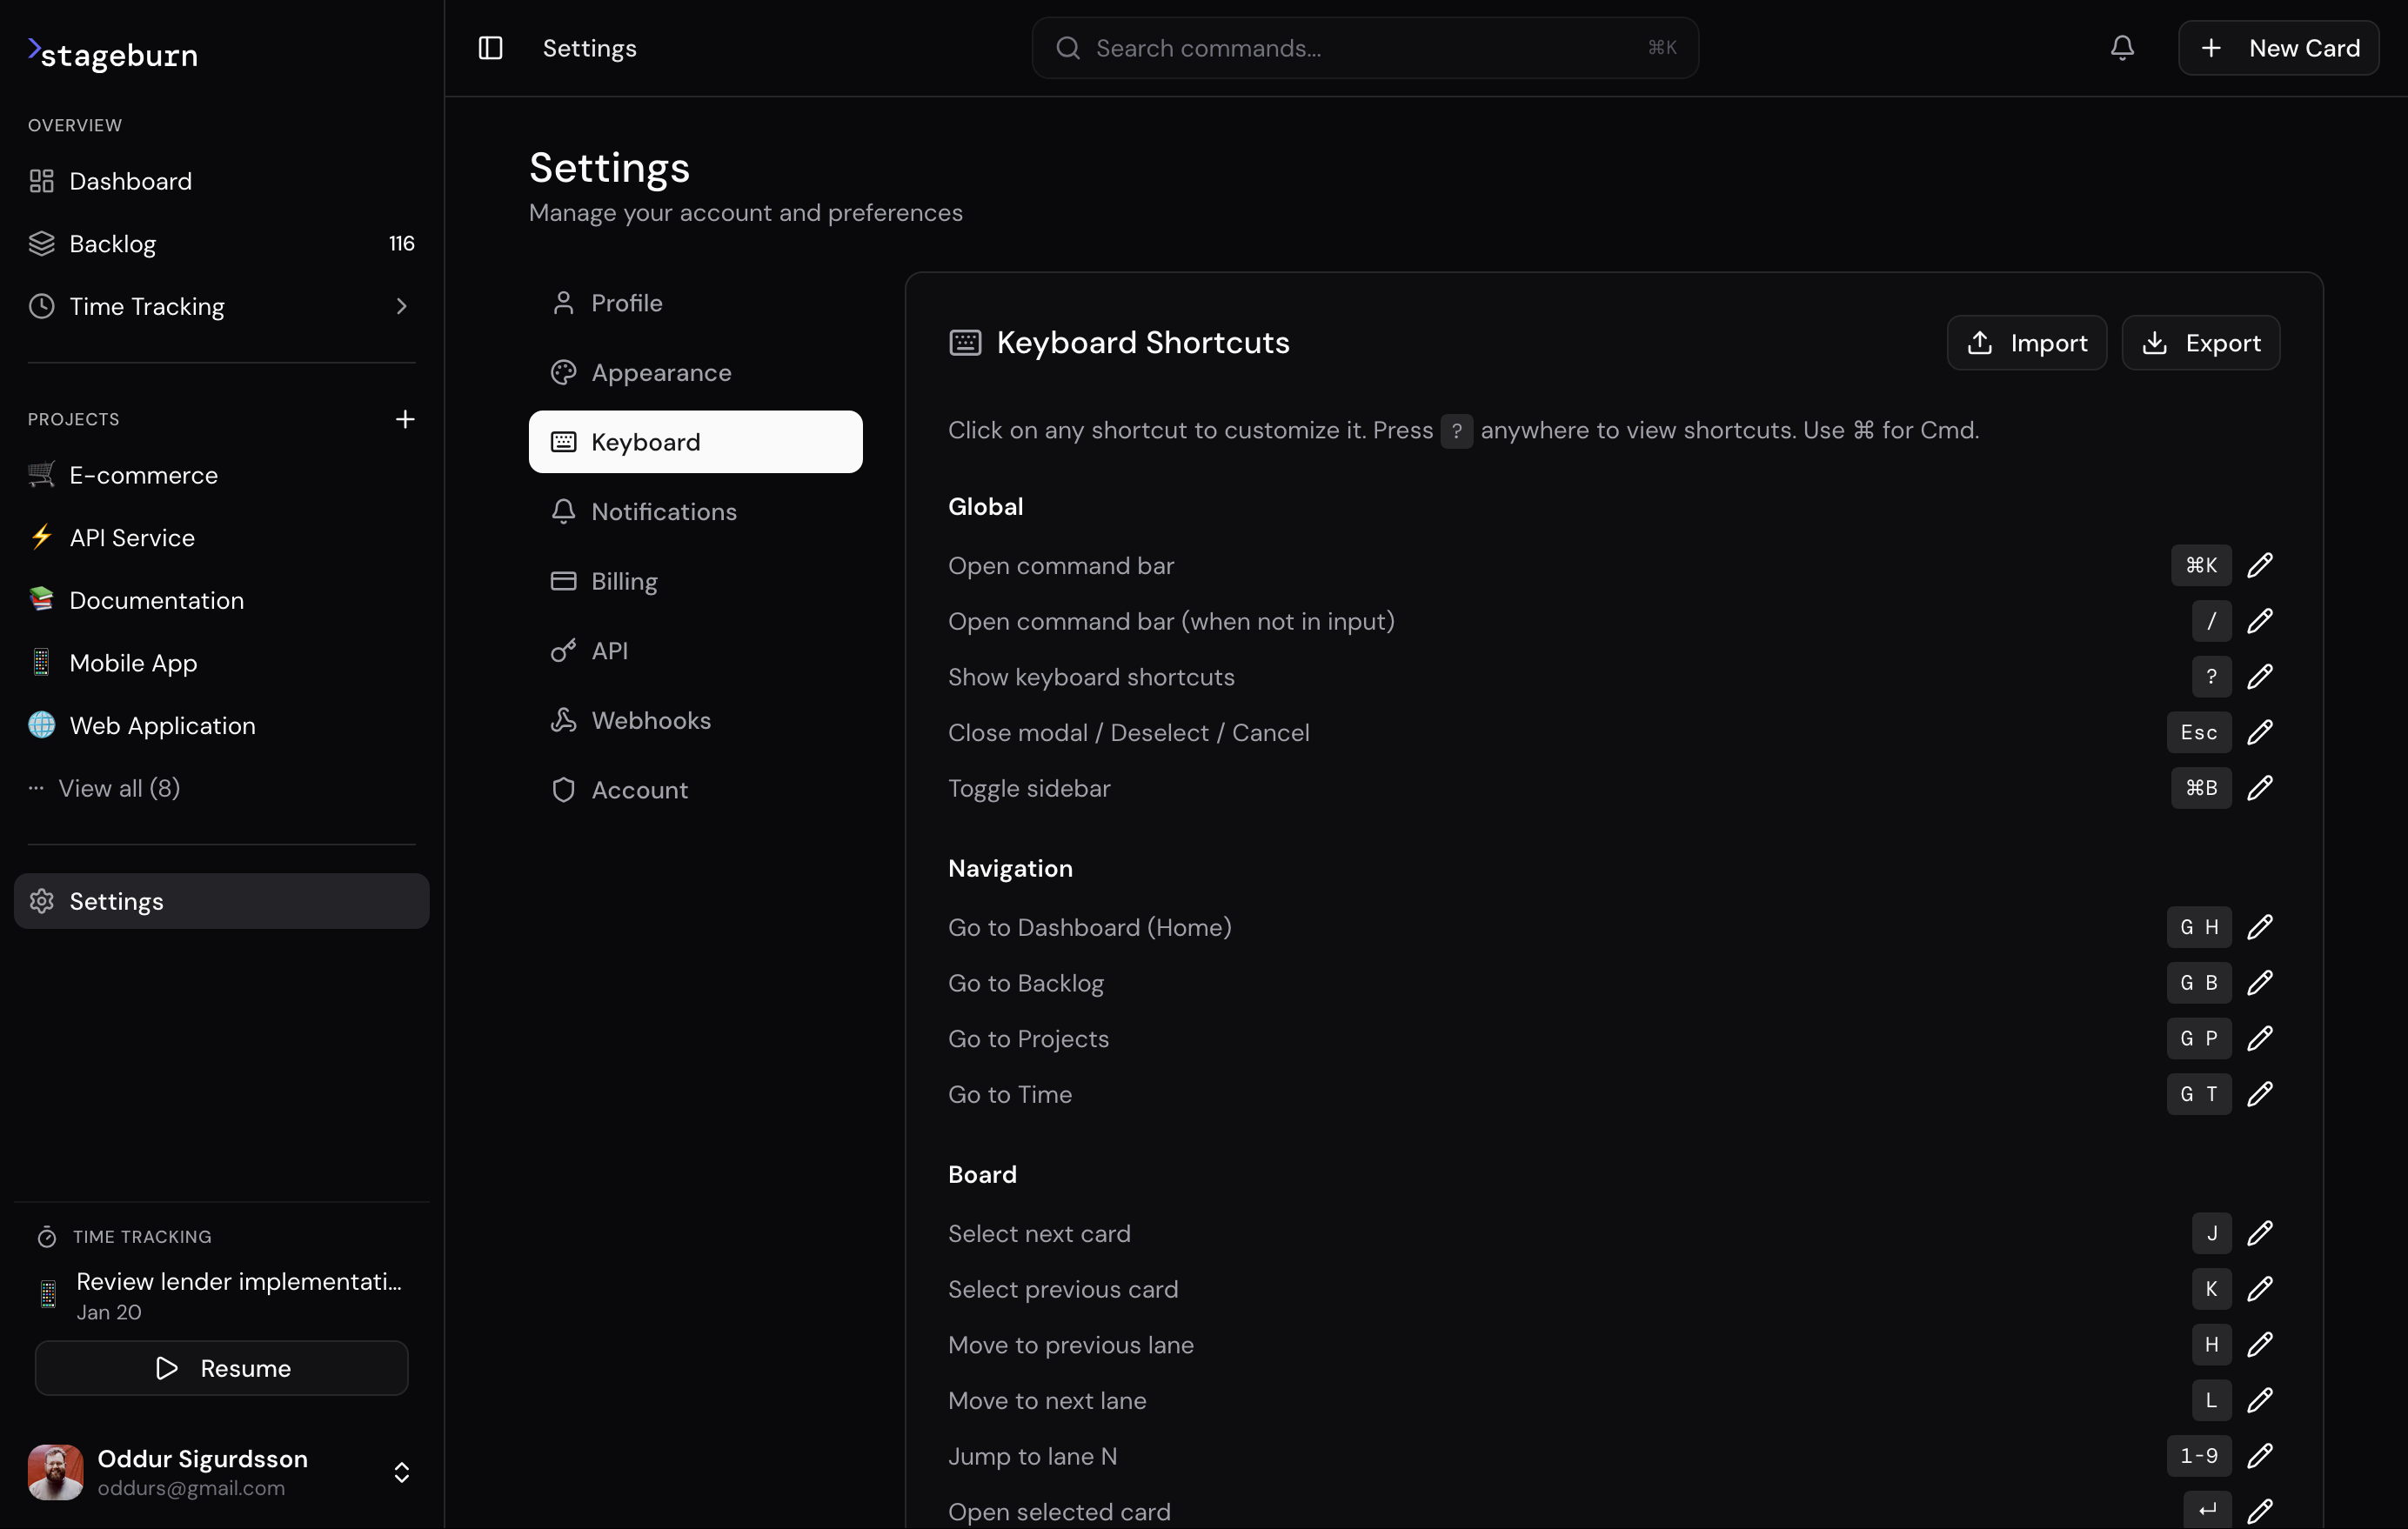This screenshot has width=2408, height=1529.
Task: Expand the Time Tracking chevron
Action: coord(402,306)
